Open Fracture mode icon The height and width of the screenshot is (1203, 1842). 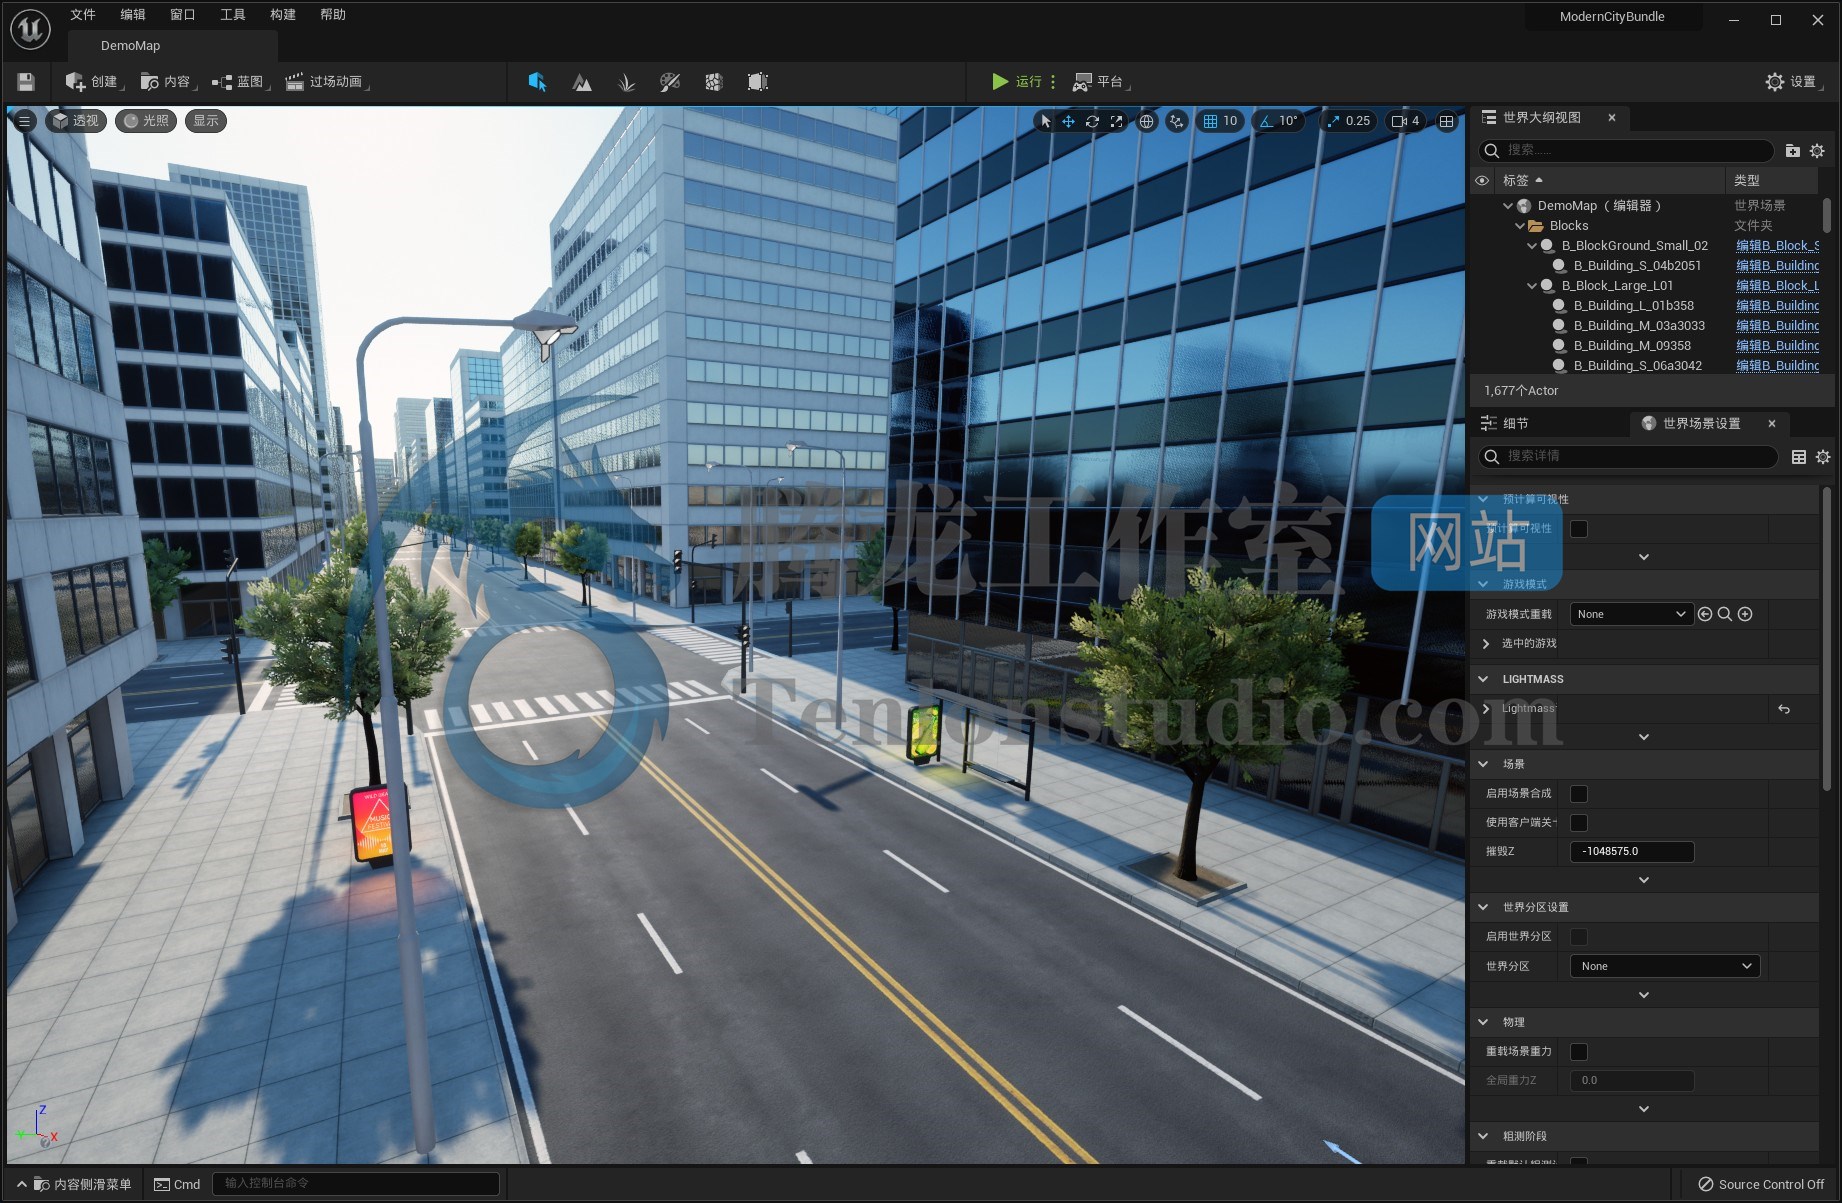click(x=714, y=82)
